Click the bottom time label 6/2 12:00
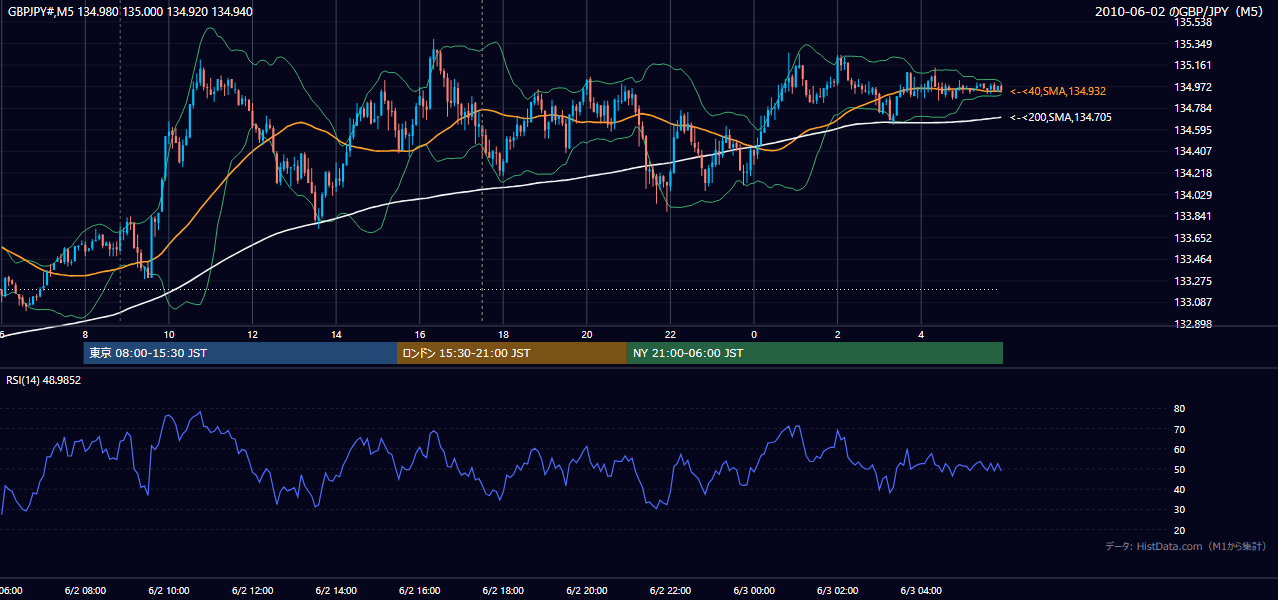This screenshot has width=1278, height=600. [253, 591]
